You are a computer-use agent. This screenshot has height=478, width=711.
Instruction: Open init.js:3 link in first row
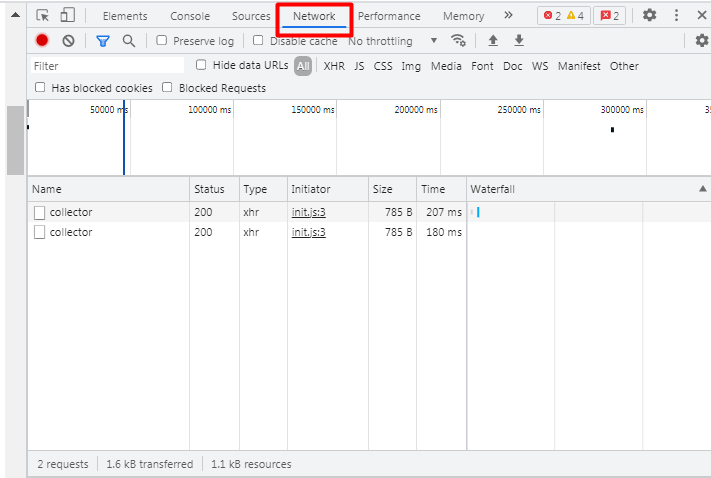click(x=308, y=212)
